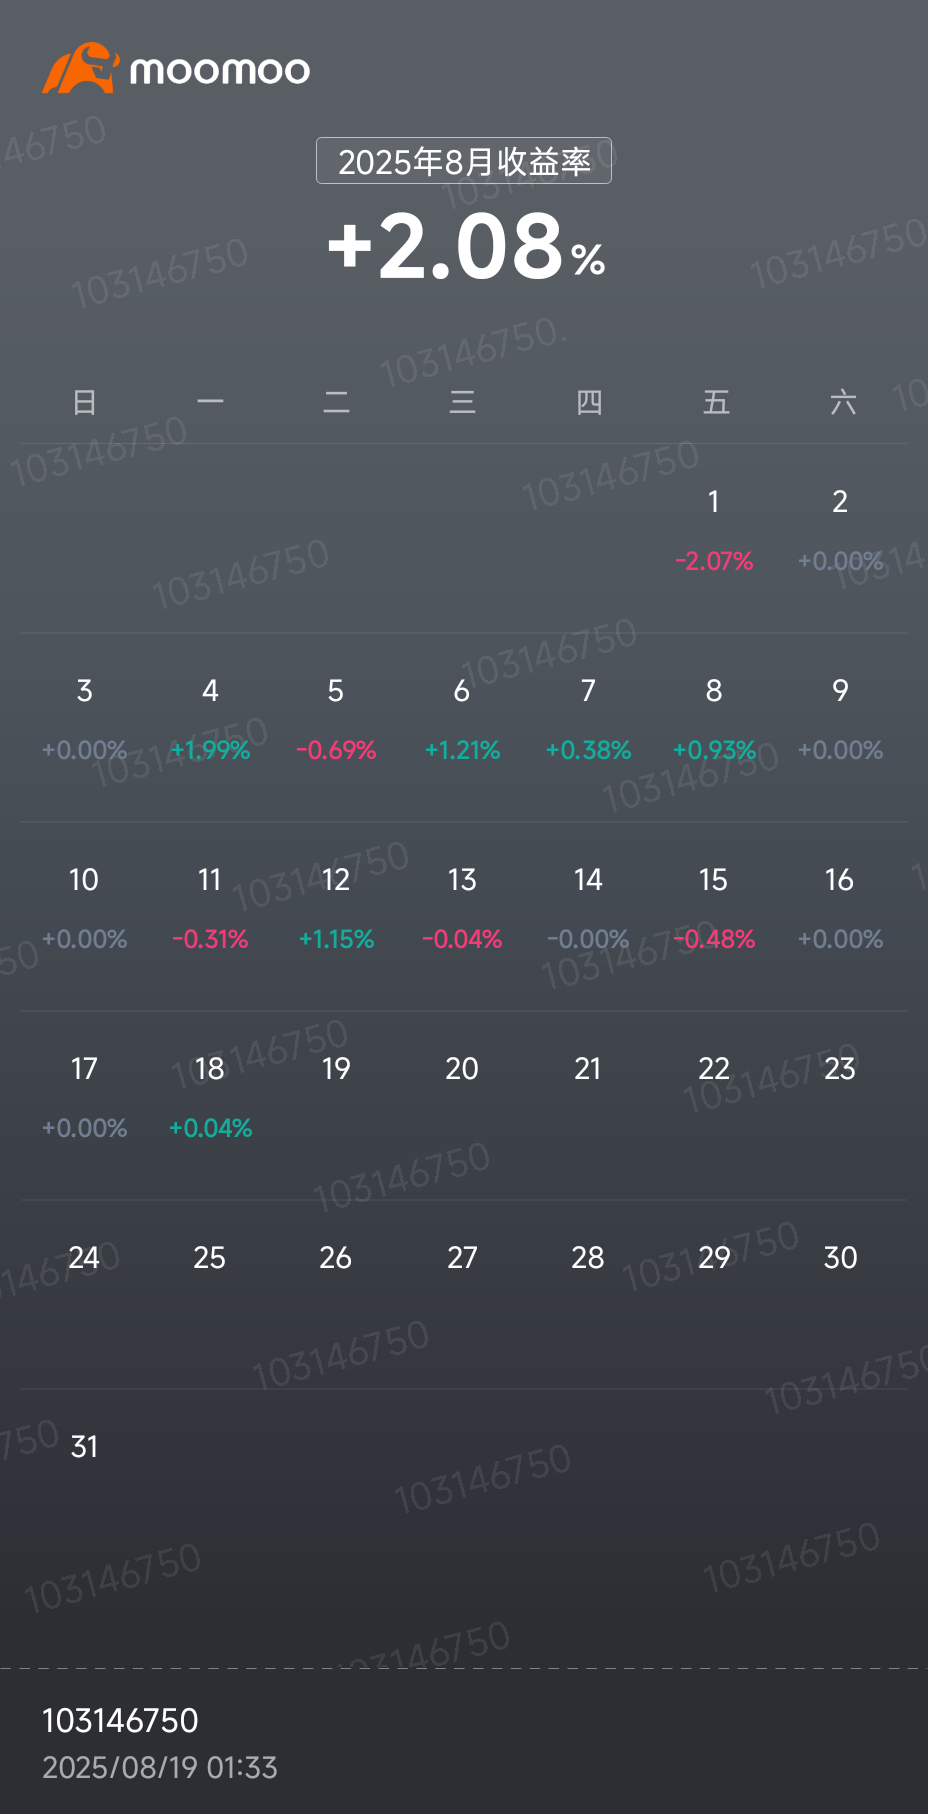Select the 2025年8月收益率 title box

point(464,161)
